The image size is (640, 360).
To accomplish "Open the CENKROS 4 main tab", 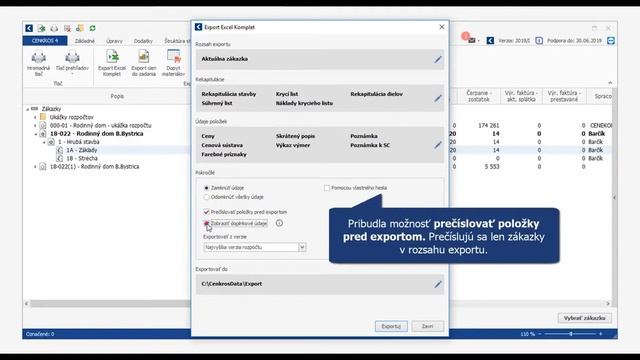I will (x=45, y=41).
